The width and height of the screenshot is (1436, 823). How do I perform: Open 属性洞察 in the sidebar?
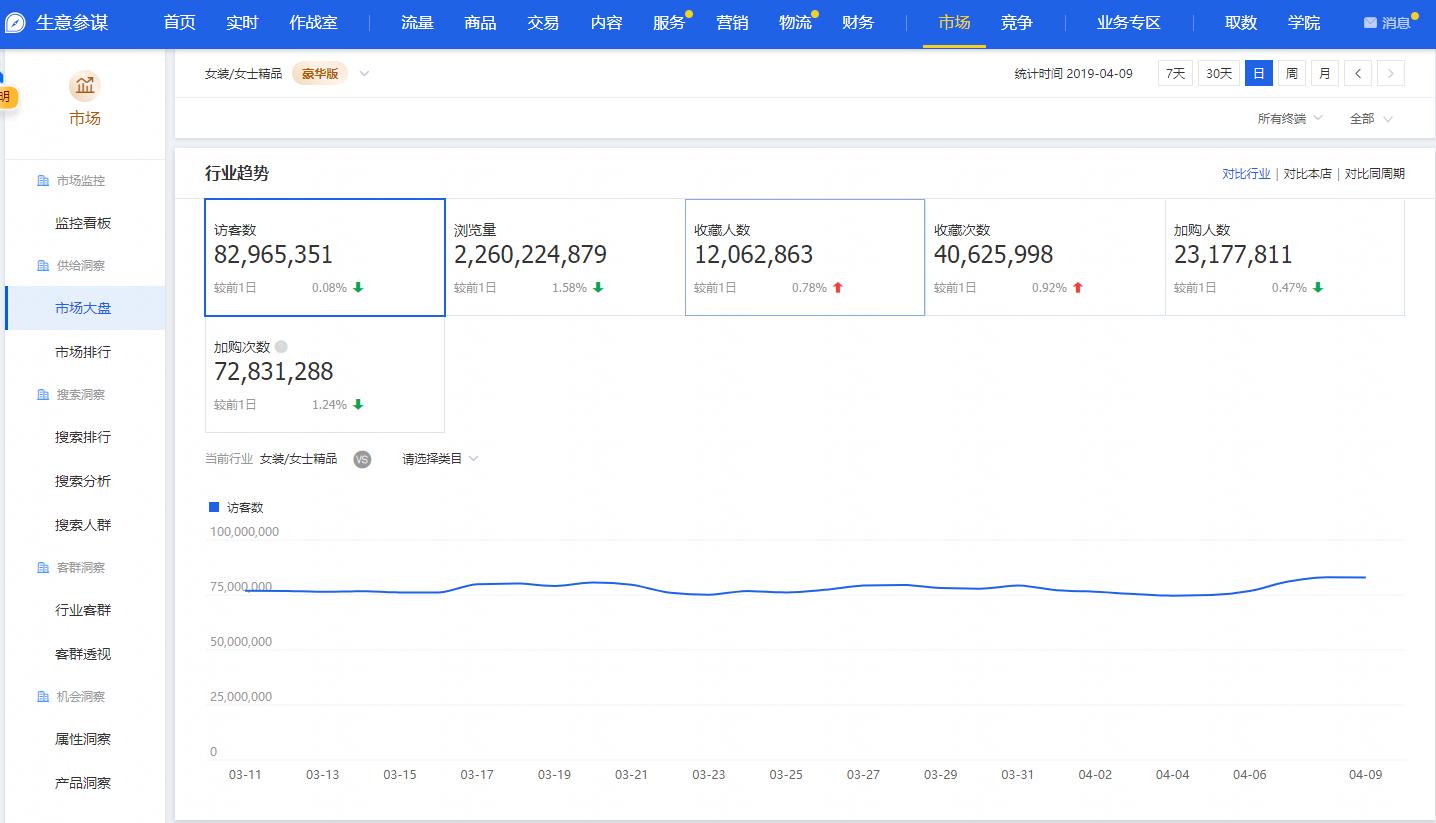point(83,739)
